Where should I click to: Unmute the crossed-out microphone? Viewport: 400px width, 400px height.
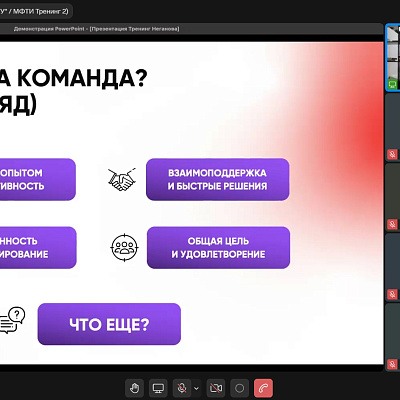[x=182, y=388]
